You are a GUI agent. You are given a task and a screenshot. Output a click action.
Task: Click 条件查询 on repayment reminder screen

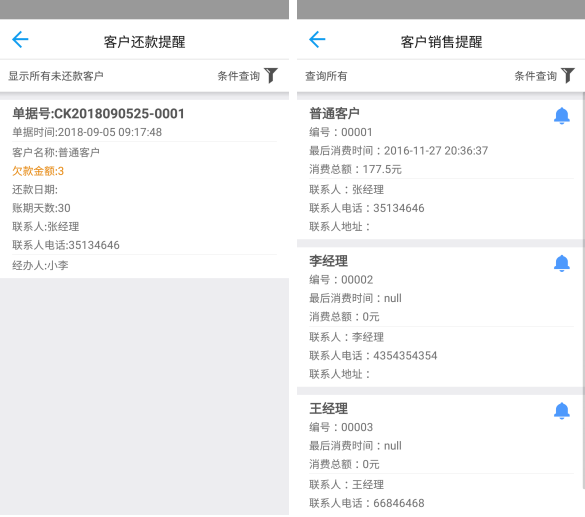tap(239, 76)
